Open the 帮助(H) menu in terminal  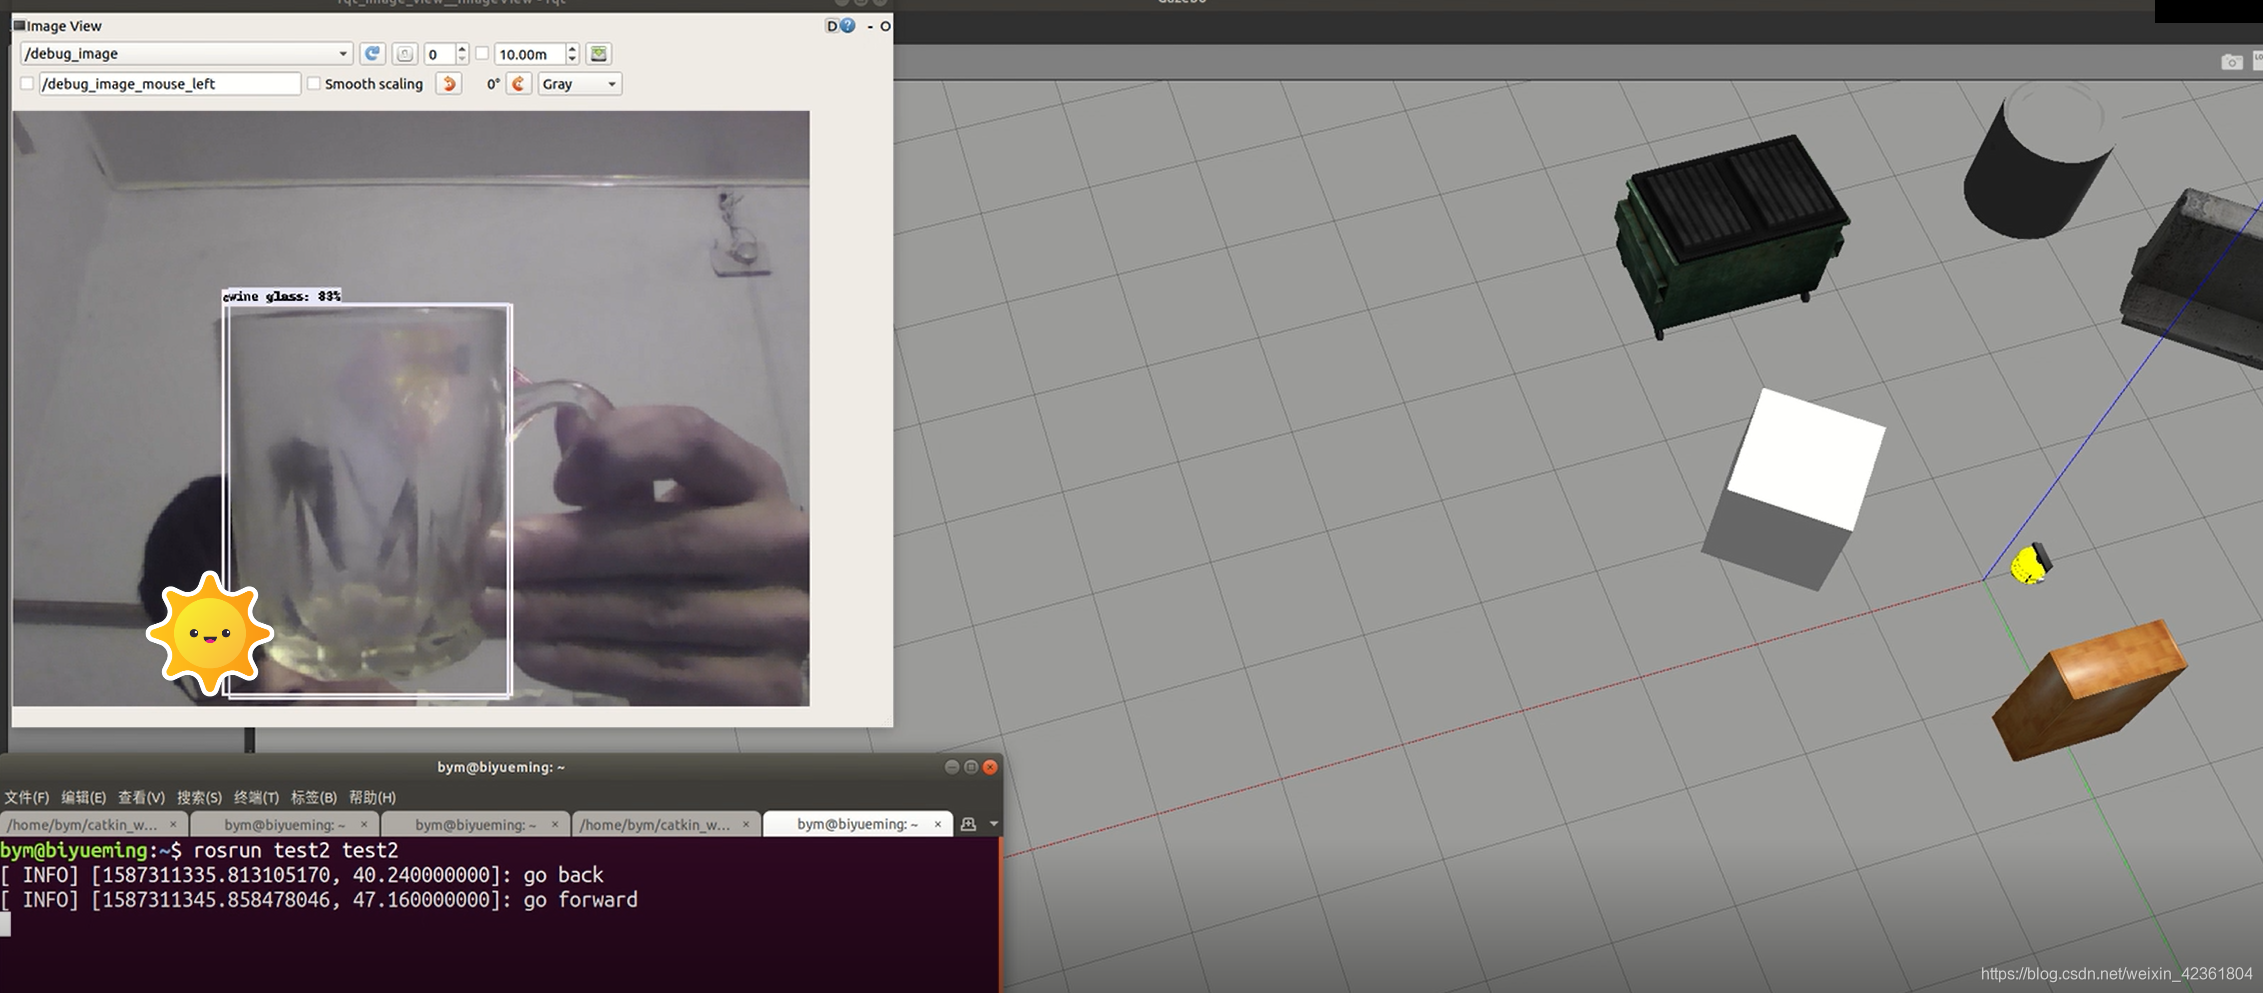point(372,797)
